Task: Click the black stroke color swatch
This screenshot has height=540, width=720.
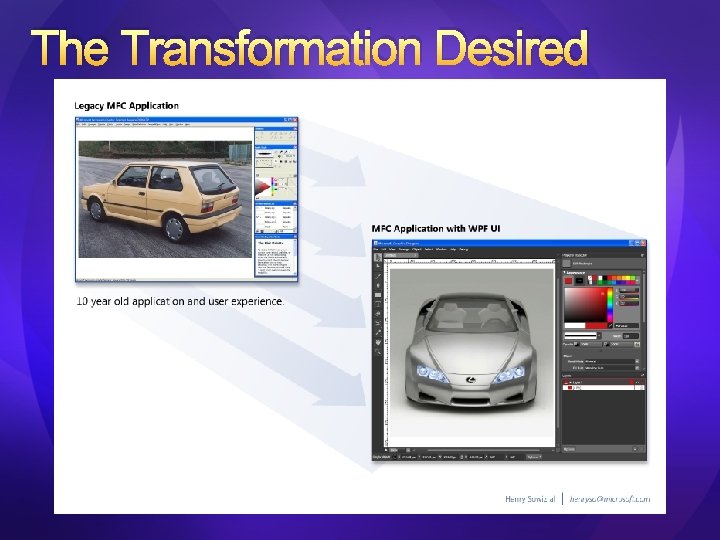Action: point(579,281)
